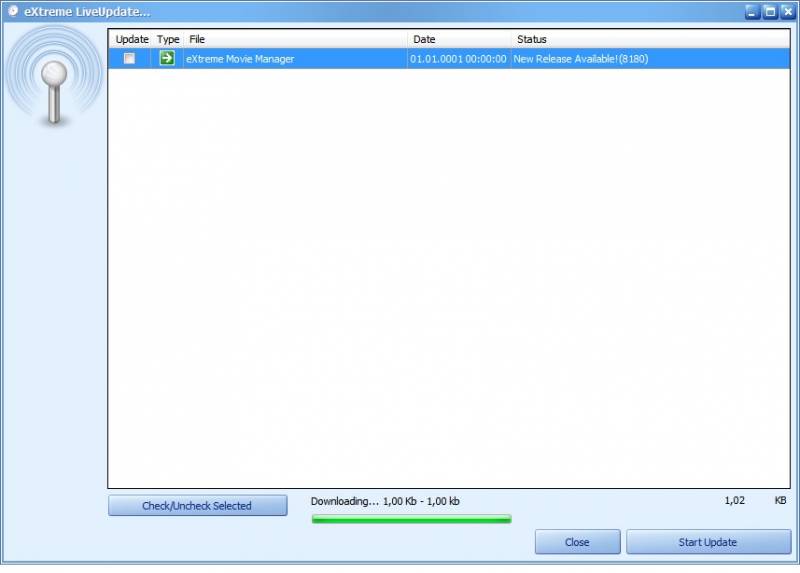Click the Close button

point(578,542)
